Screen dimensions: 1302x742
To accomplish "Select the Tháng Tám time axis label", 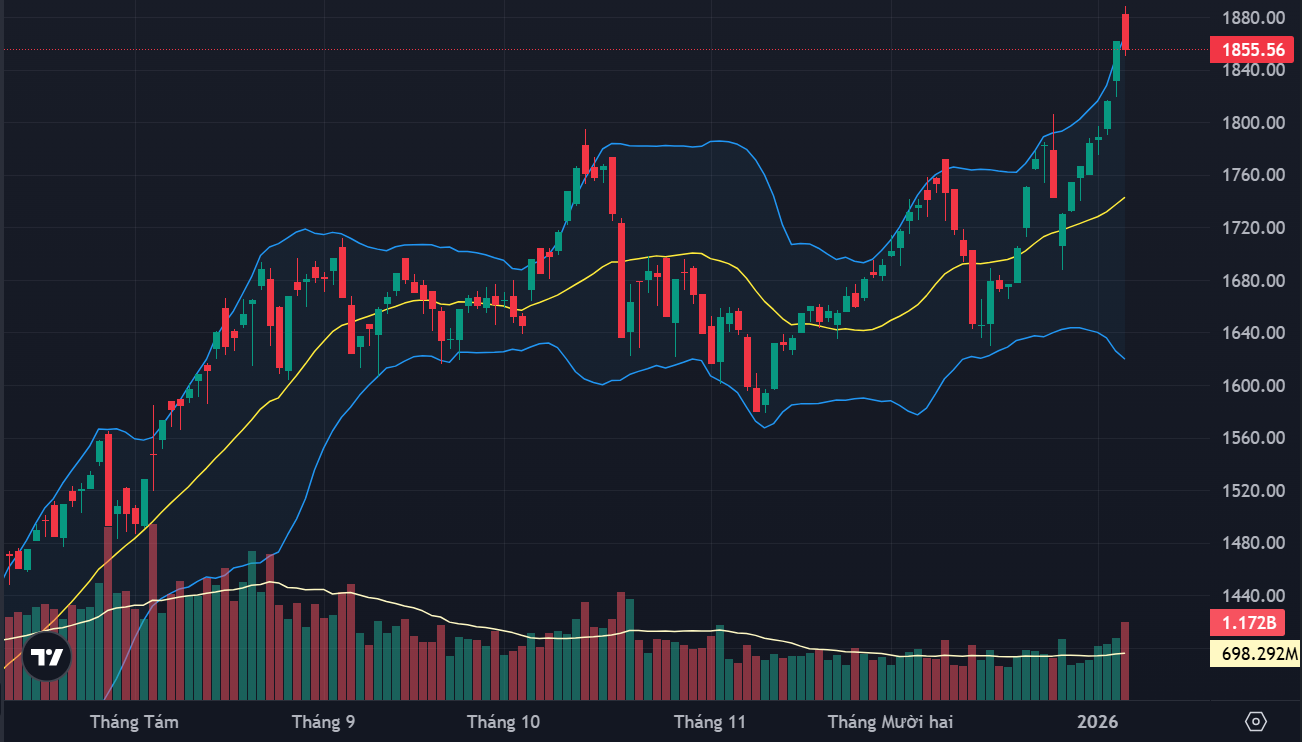I will click(134, 721).
